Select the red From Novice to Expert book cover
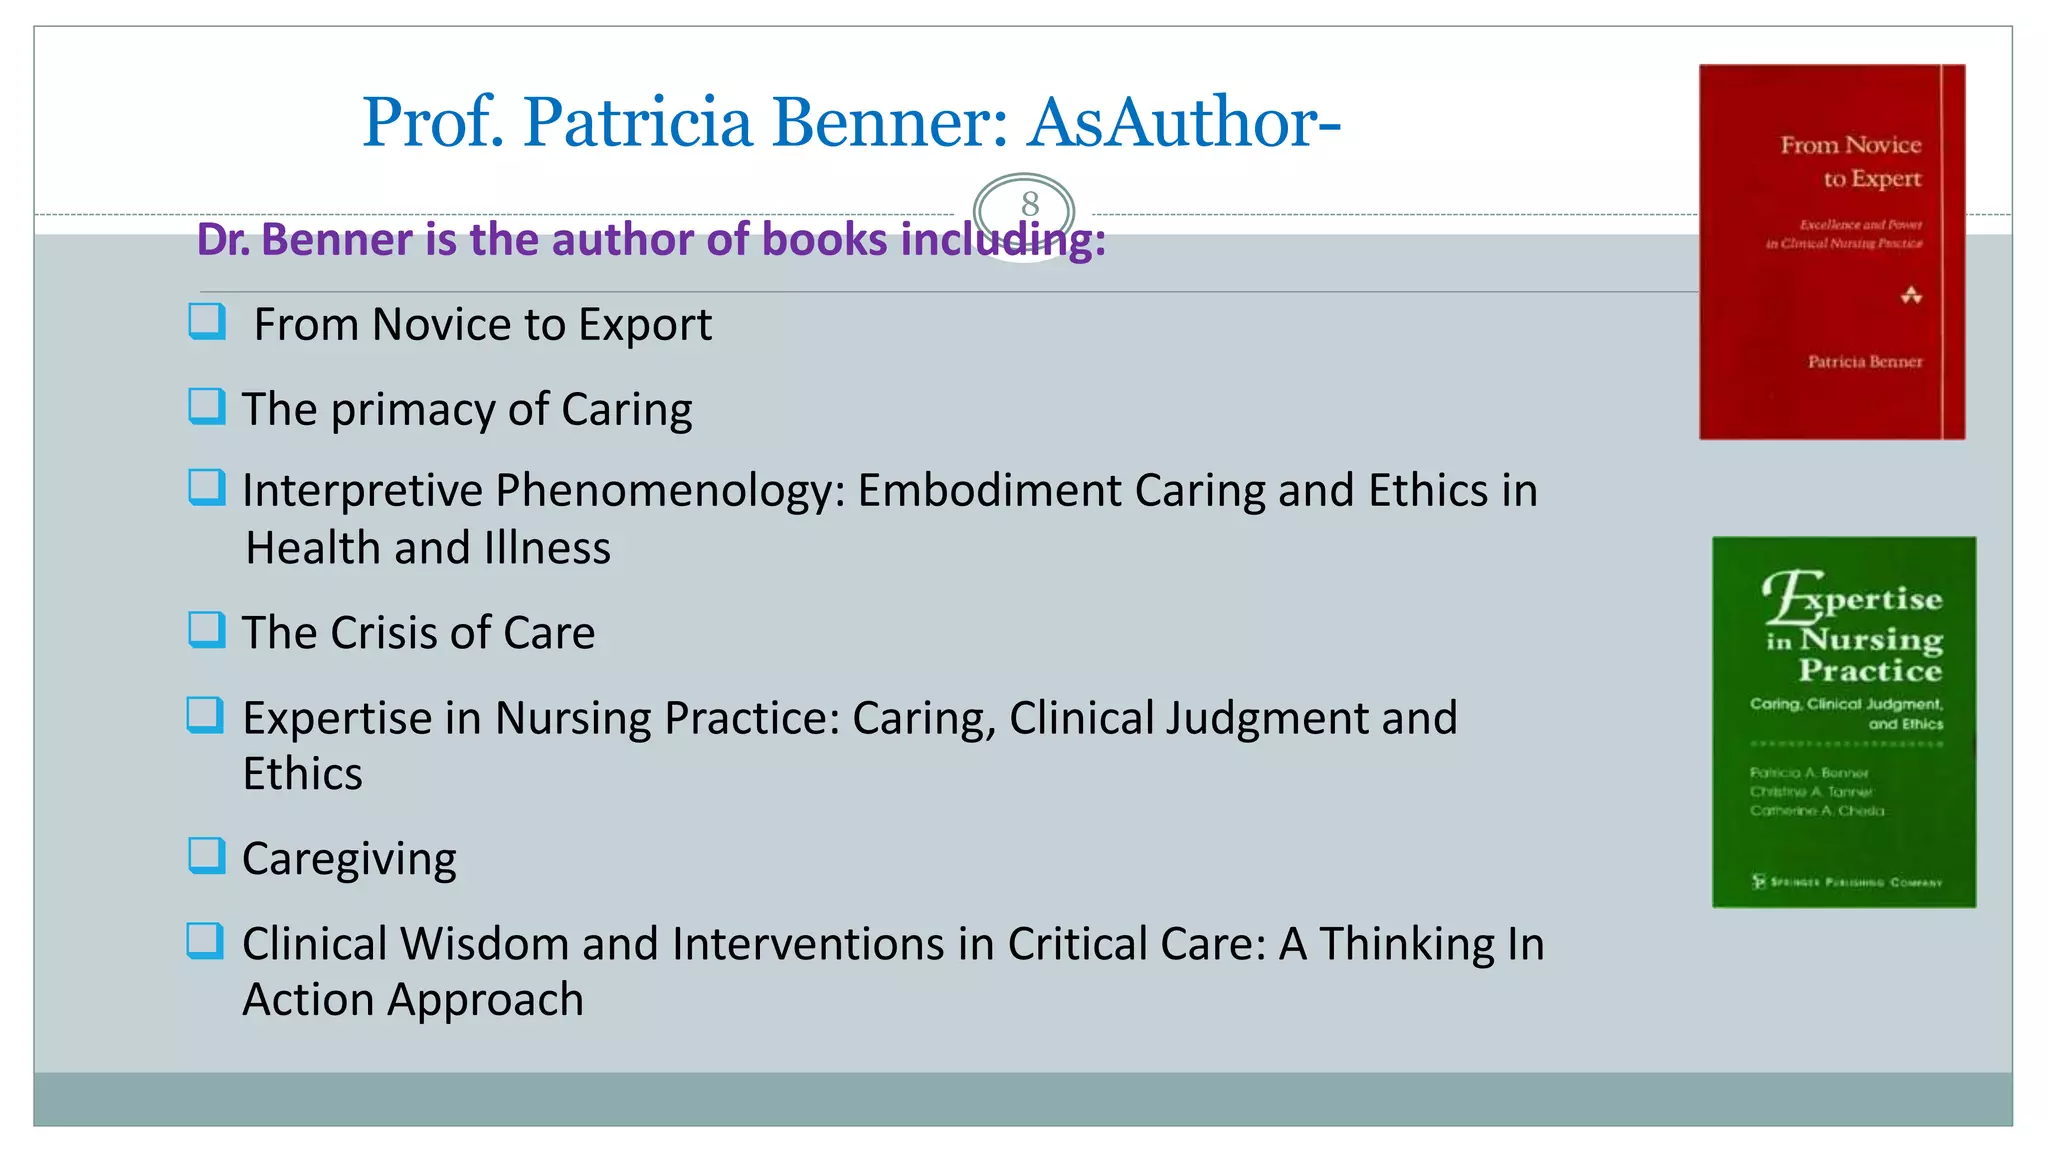2048x1152 pixels. [x=1832, y=252]
